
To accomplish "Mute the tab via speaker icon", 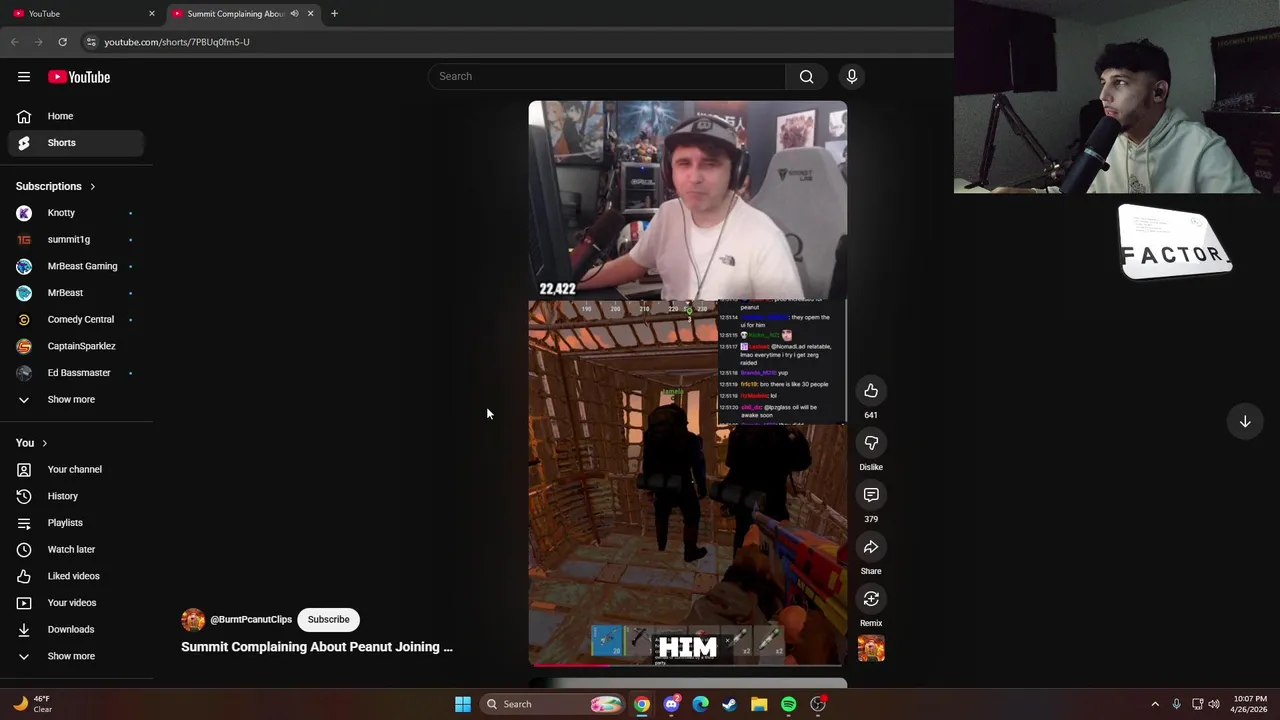I will coord(294,14).
